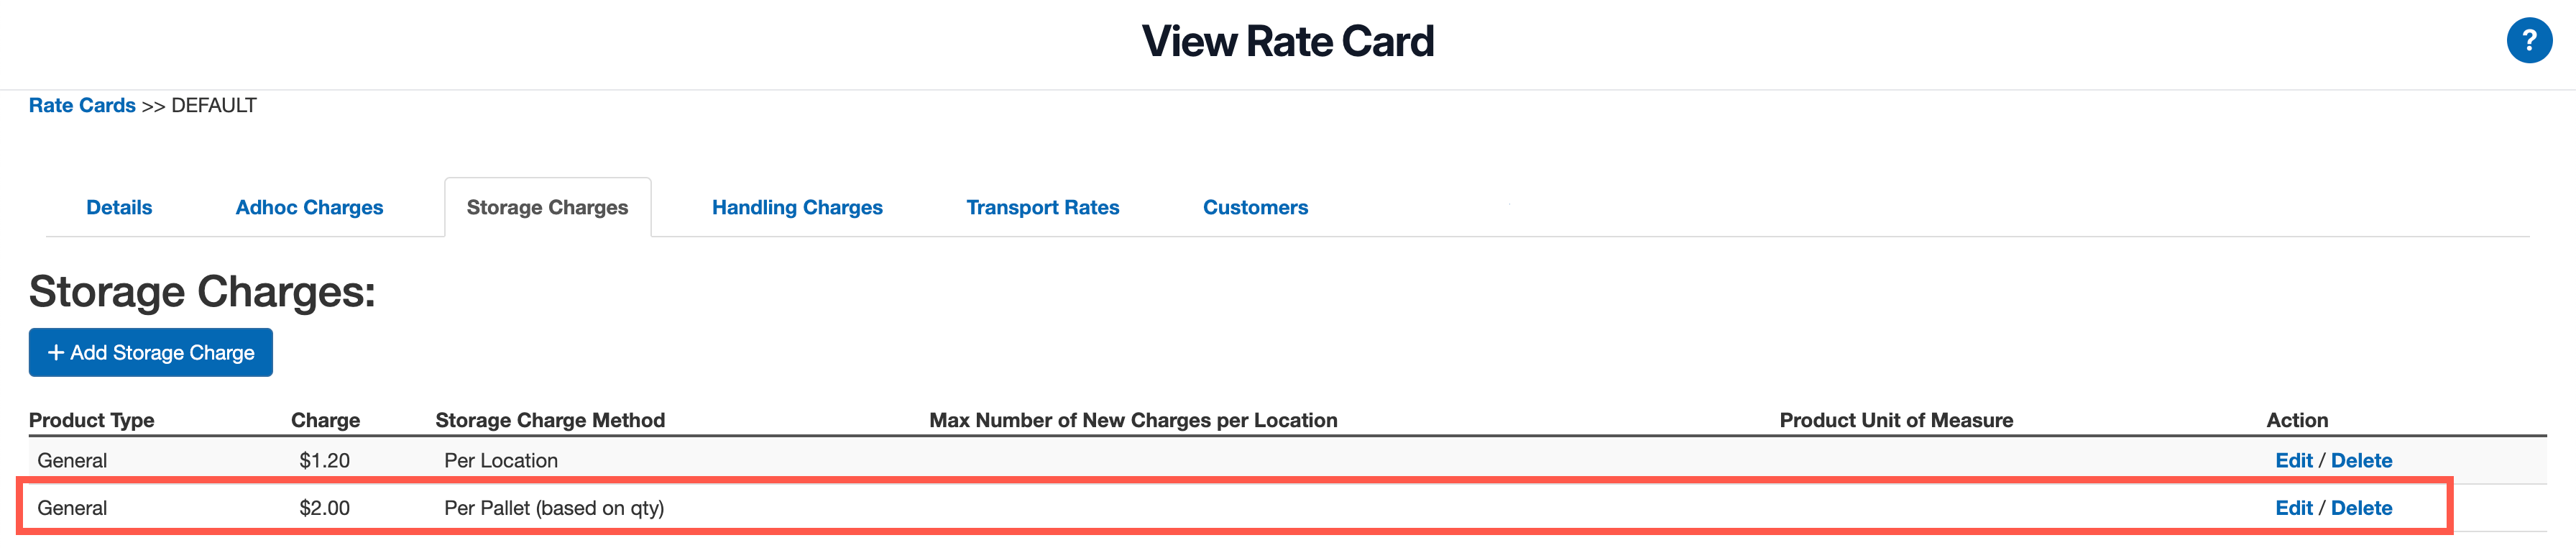
Task: Click the Product Type column header
Action: [x=92, y=420]
